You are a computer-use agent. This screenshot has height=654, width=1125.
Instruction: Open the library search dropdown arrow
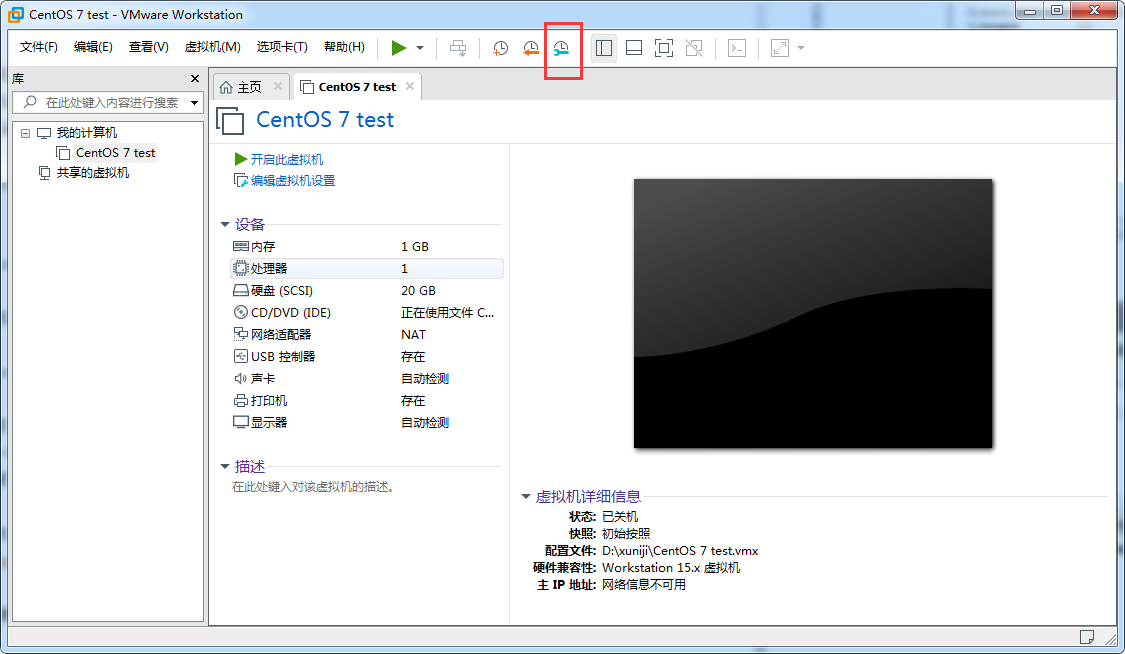(194, 103)
